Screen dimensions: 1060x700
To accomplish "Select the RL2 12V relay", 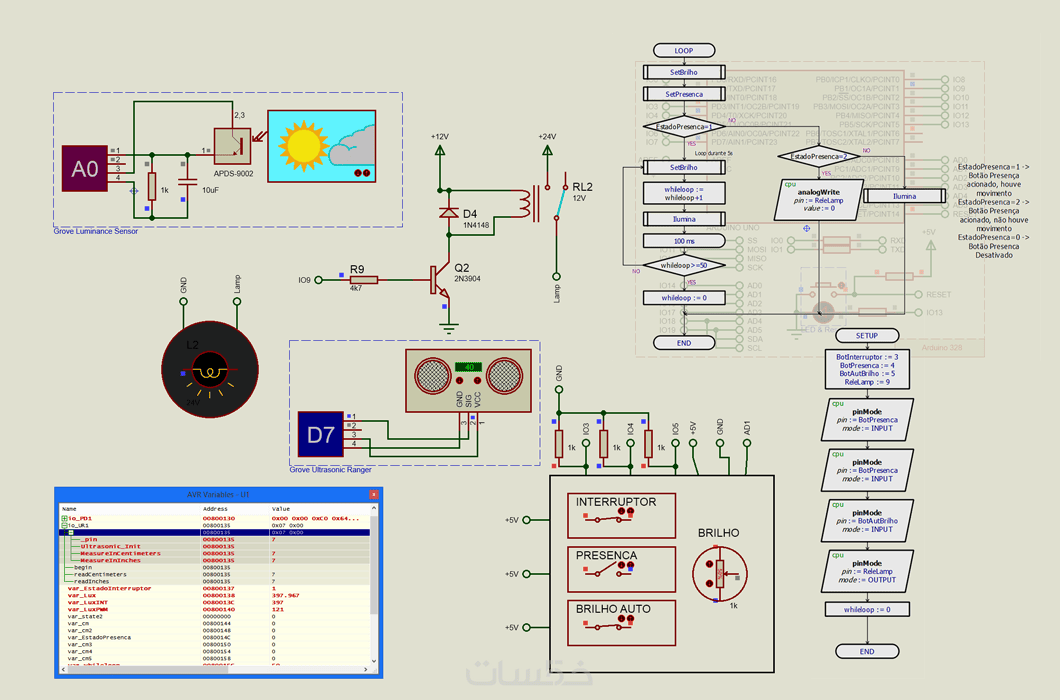I will (548, 203).
